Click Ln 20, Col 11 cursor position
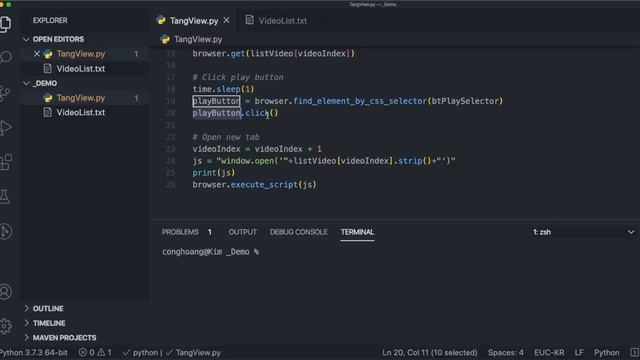Viewport: 640px width, 360px height. (x=429, y=352)
